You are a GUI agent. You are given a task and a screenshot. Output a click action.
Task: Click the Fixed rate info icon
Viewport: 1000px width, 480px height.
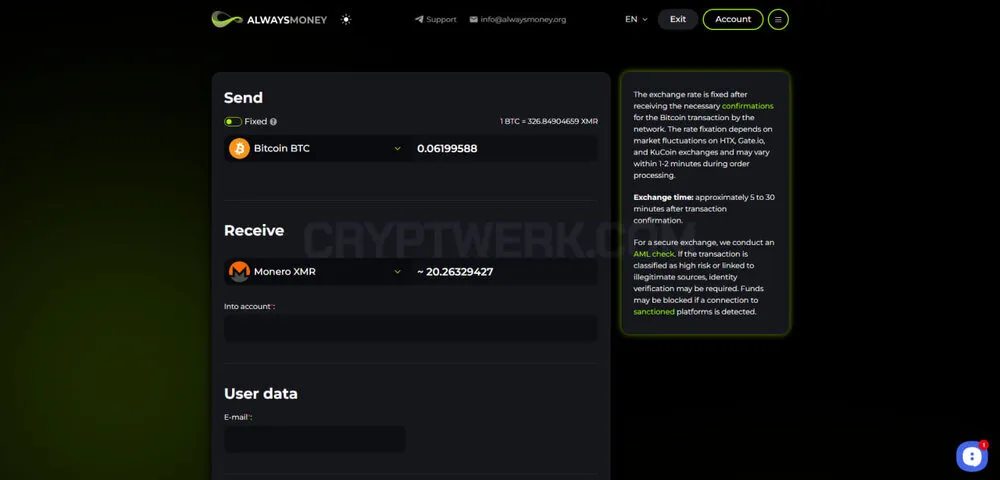click(274, 121)
